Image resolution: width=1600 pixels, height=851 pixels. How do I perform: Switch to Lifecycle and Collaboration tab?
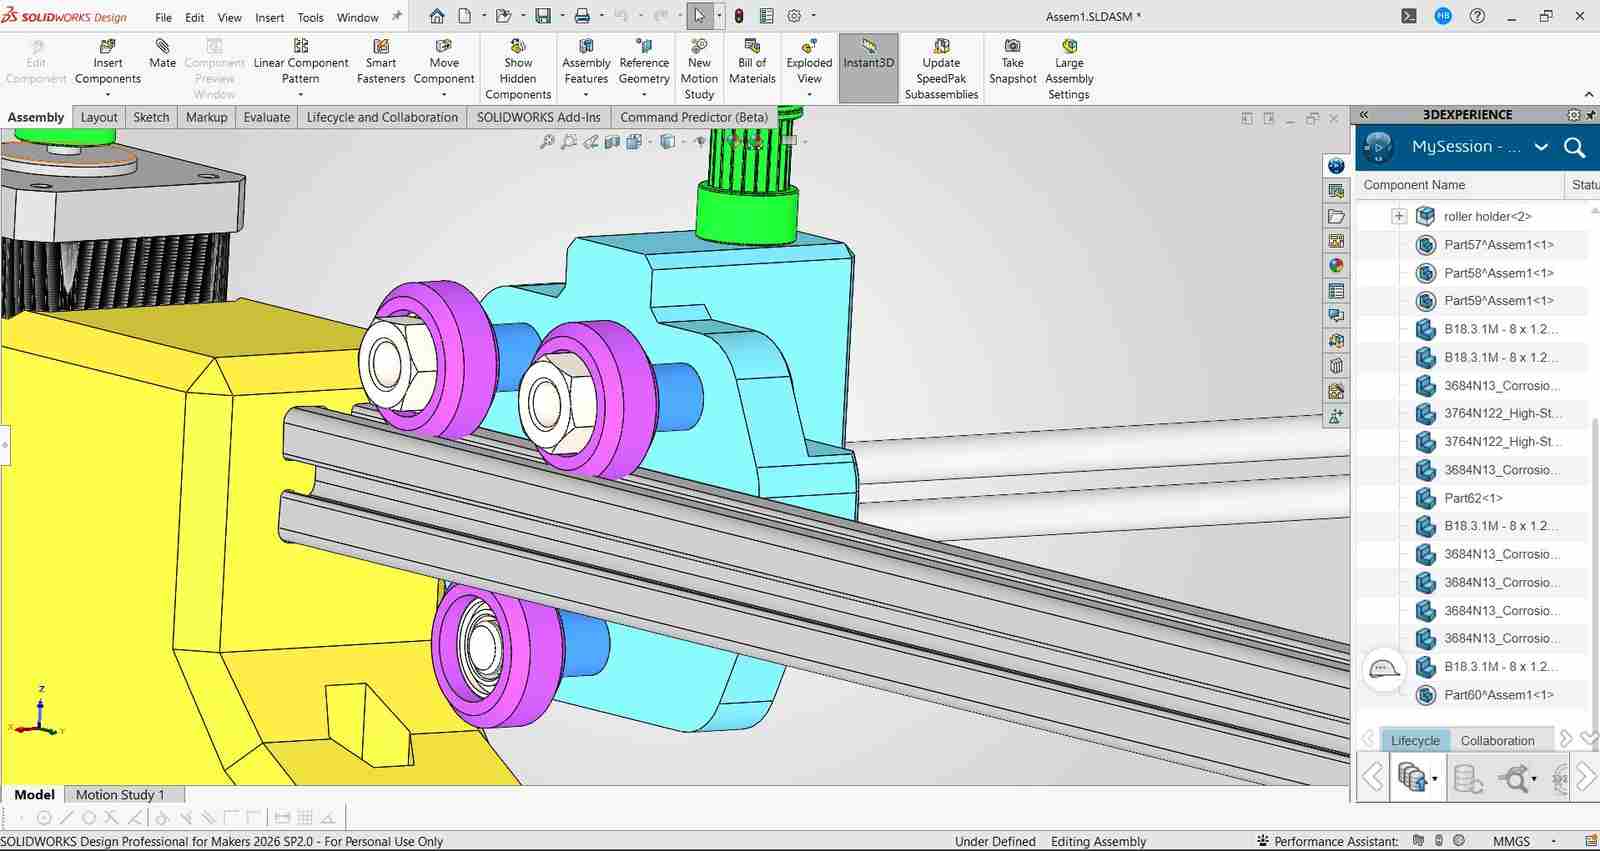pos(382,117)
